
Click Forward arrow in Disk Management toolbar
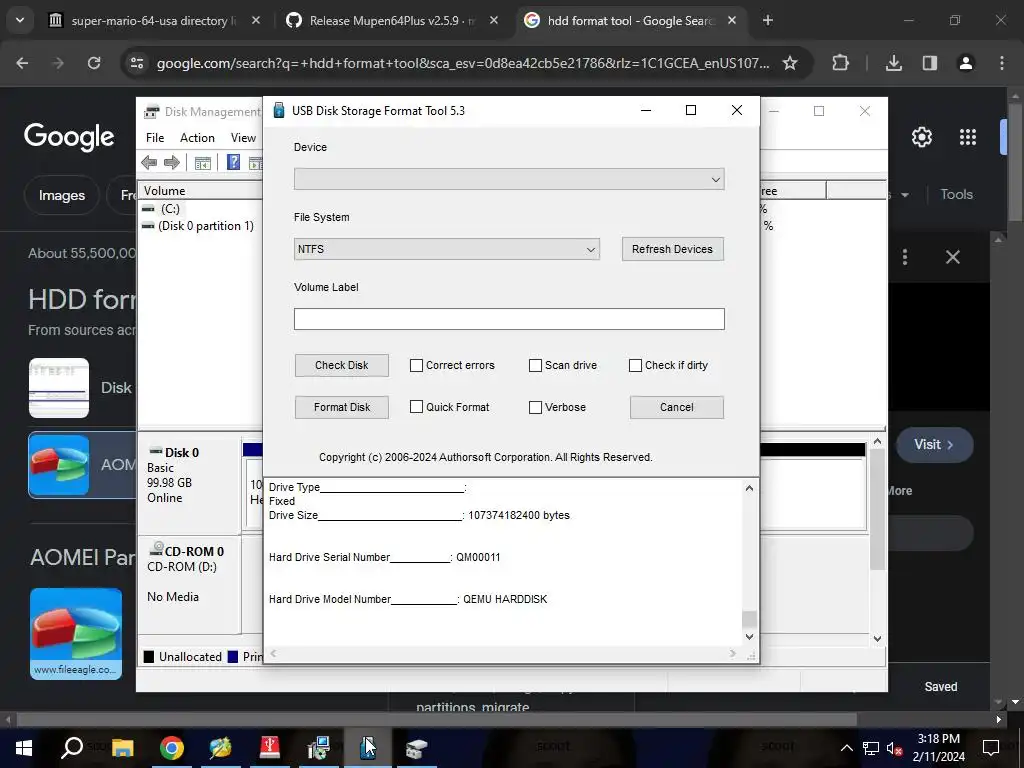[172, 163]
